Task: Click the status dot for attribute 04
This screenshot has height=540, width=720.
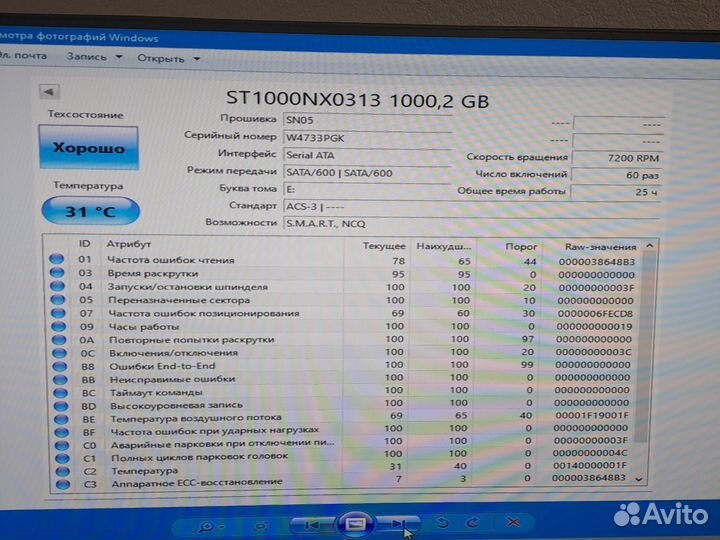Action: [58, 286]
